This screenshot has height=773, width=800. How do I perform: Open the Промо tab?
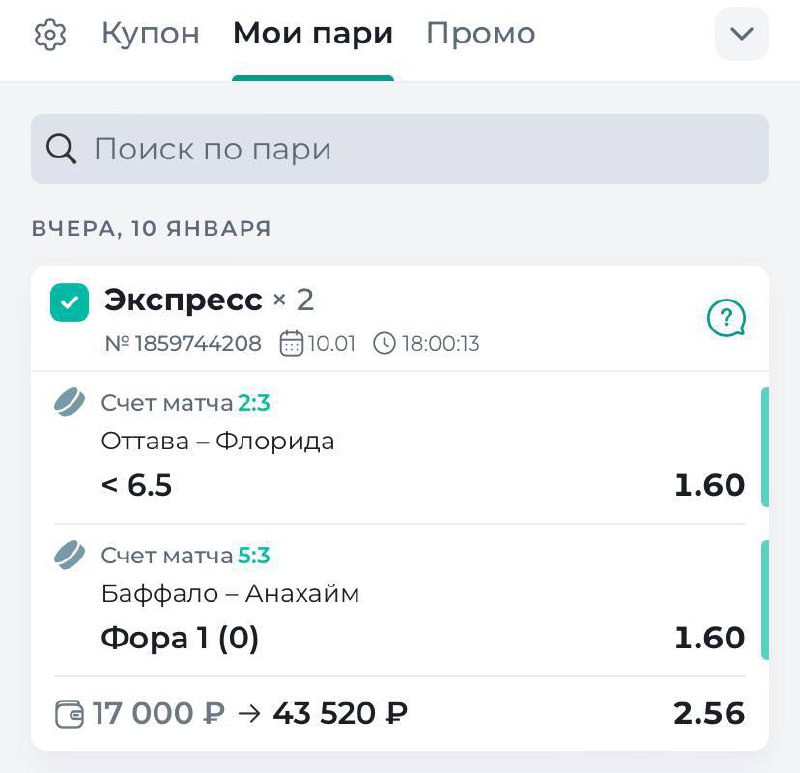tap(480, 34)
